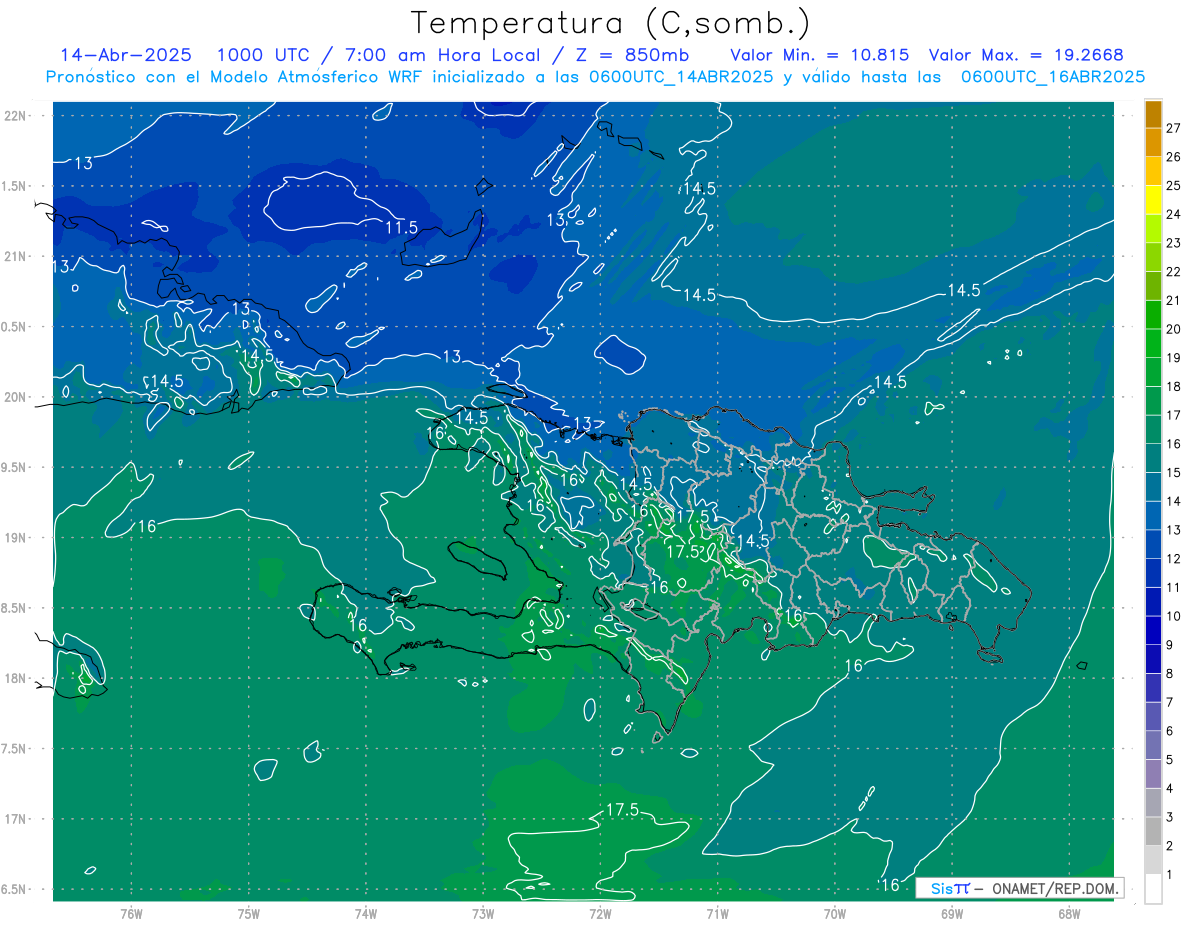Click the dark orange top color-scale swatch

[x=1153, y=114]
